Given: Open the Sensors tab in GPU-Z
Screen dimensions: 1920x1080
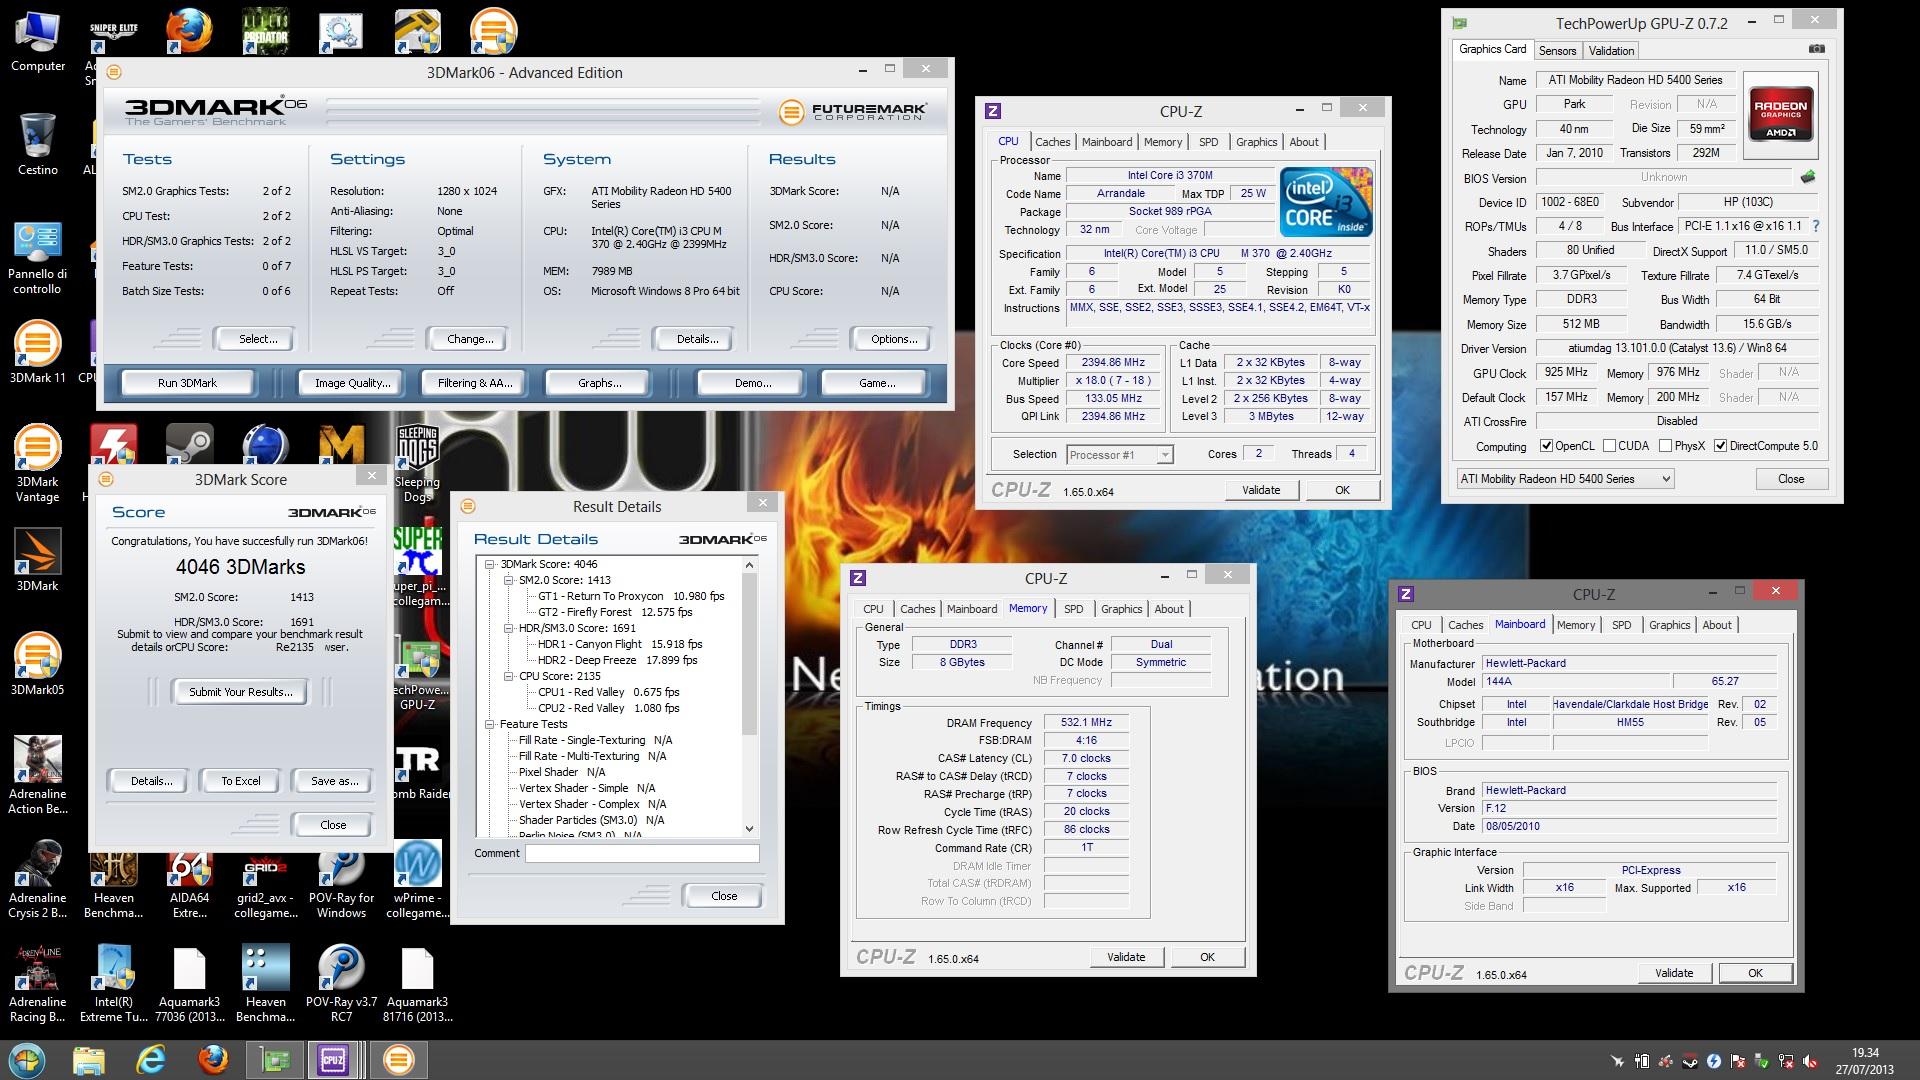Looking at the screenshot, I should click(x=1557, y=51).
